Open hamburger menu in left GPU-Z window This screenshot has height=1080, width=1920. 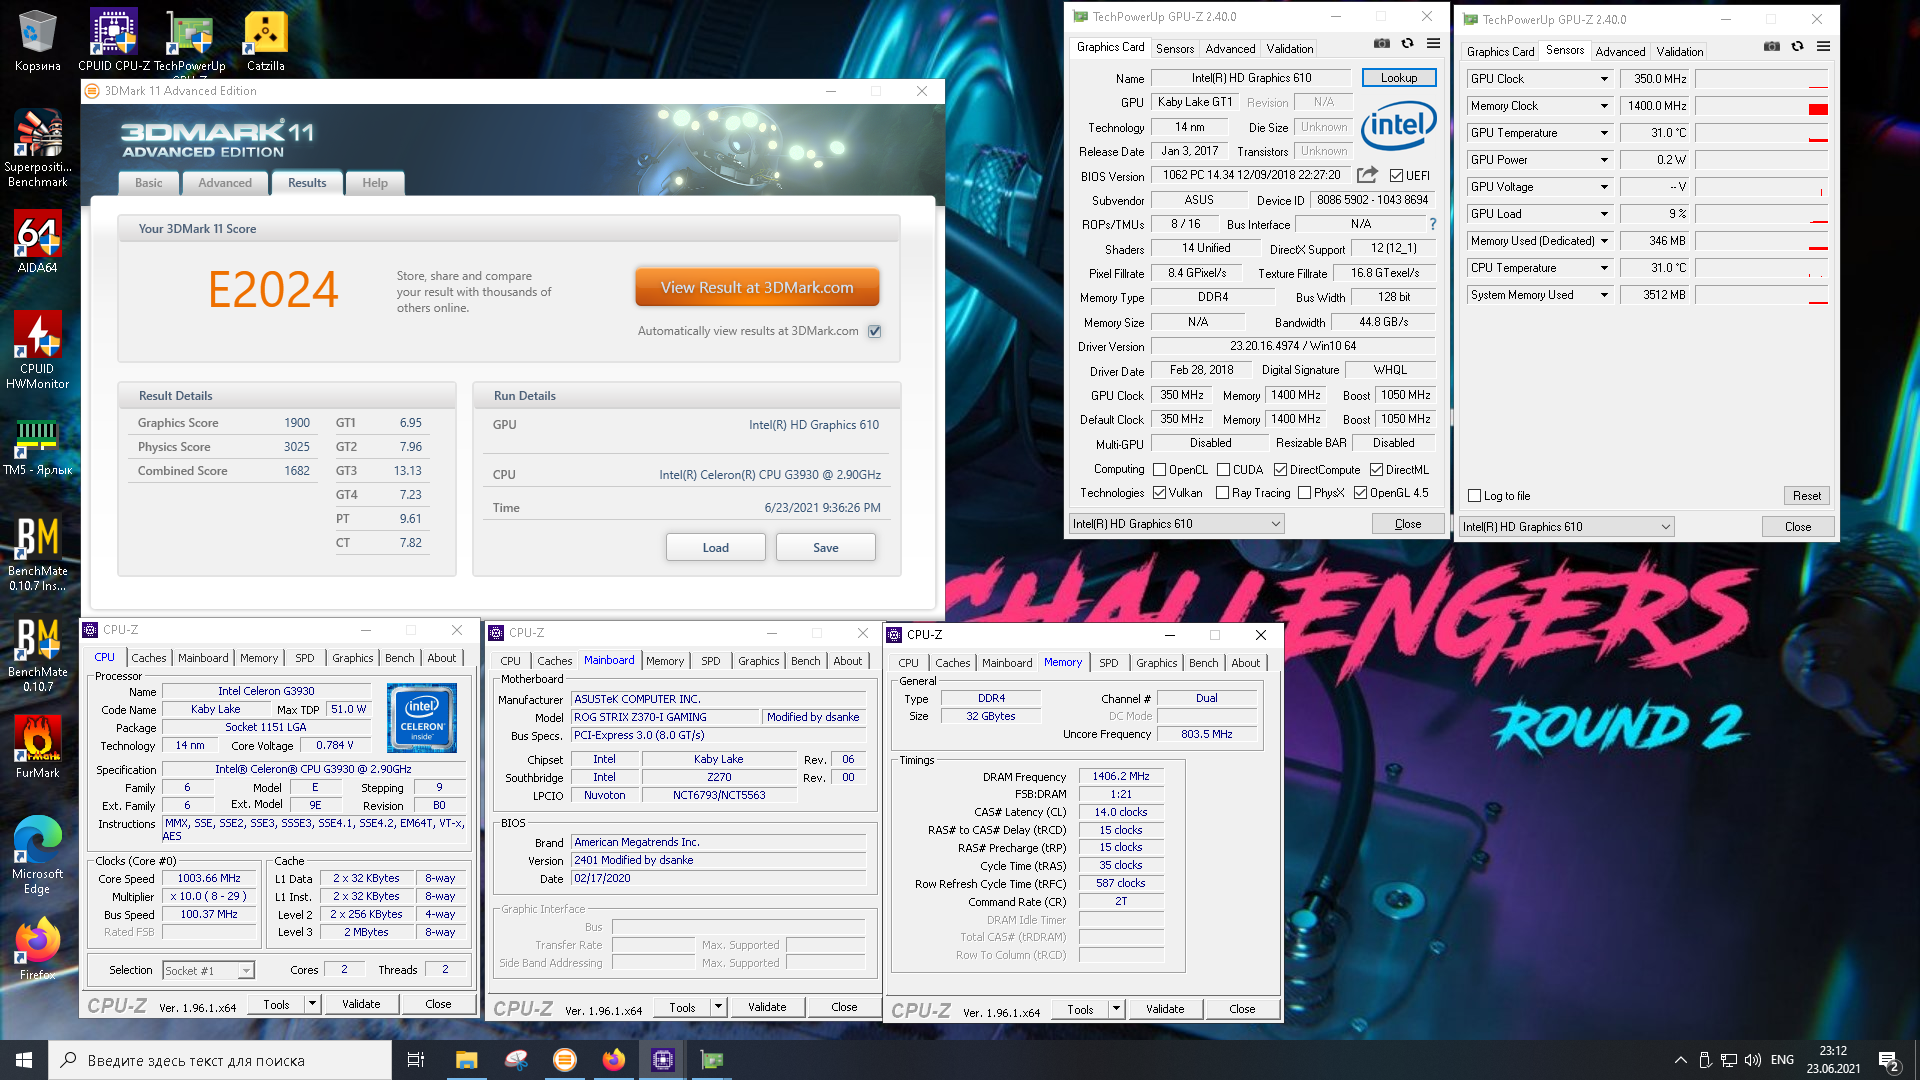[1433, 43]
